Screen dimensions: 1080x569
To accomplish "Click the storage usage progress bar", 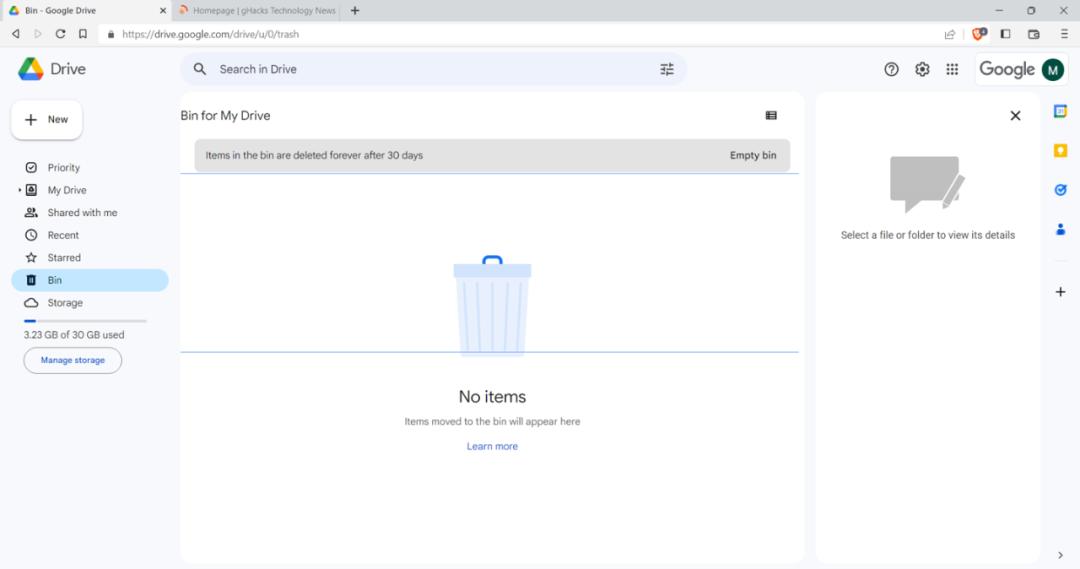I will (85, 321).
